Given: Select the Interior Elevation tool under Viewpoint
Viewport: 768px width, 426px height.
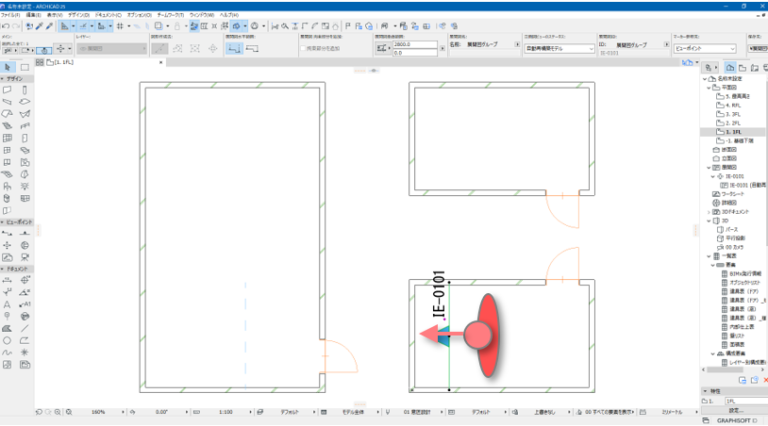Looking at the screenshot, I should [7, 245].
